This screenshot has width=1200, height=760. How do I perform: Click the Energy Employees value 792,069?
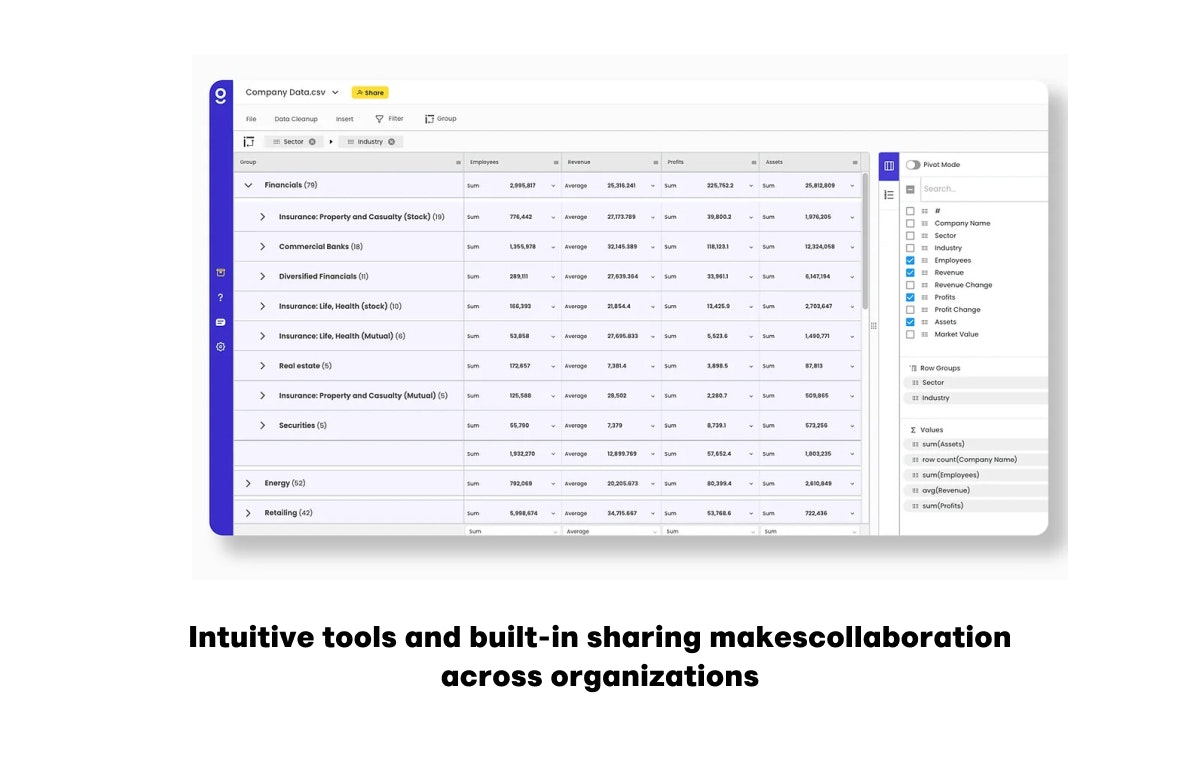520,484
